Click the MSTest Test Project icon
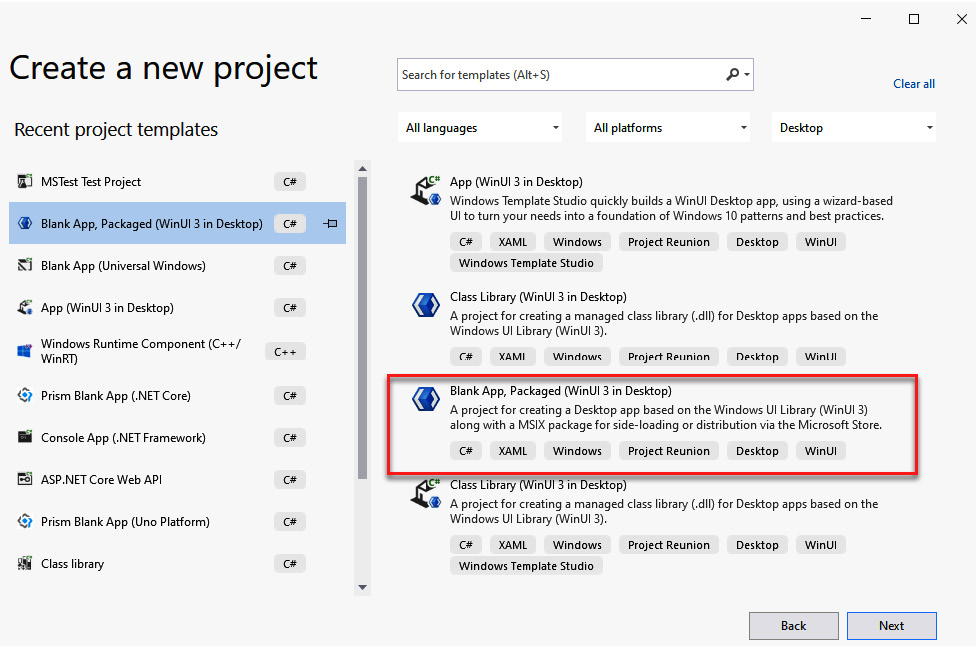 (25, 182)
